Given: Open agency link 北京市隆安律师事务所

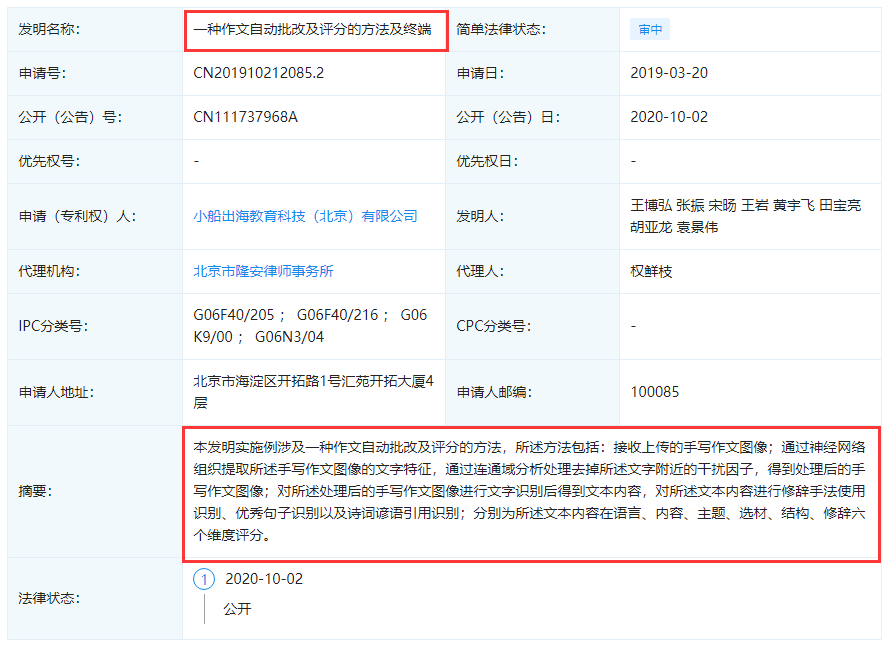Looking at the screenshot, I should [x=263, y=271].
